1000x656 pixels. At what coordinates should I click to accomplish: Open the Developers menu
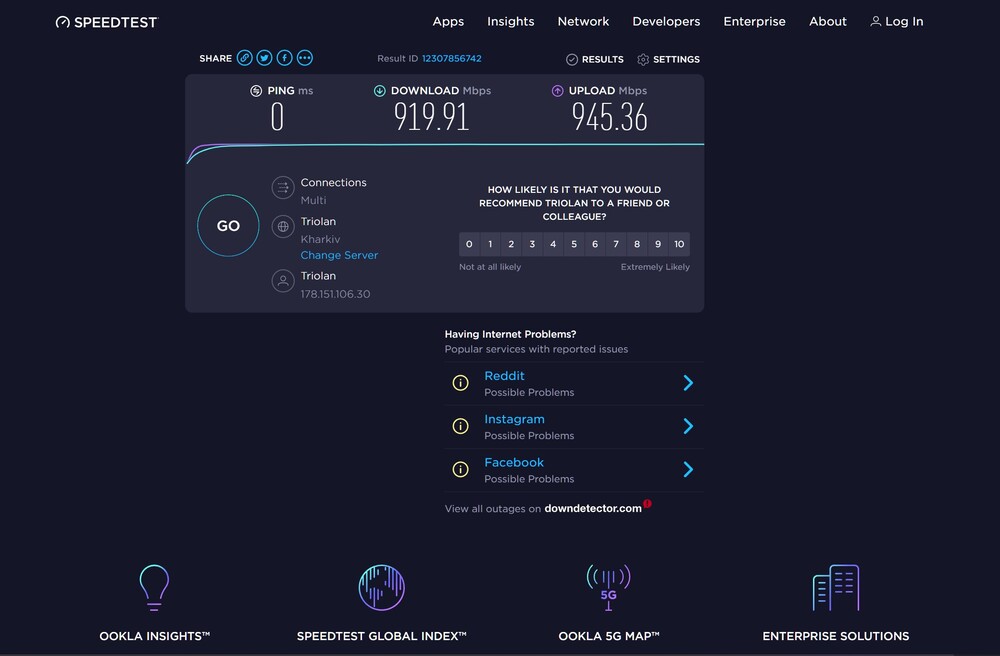point(666,22)
